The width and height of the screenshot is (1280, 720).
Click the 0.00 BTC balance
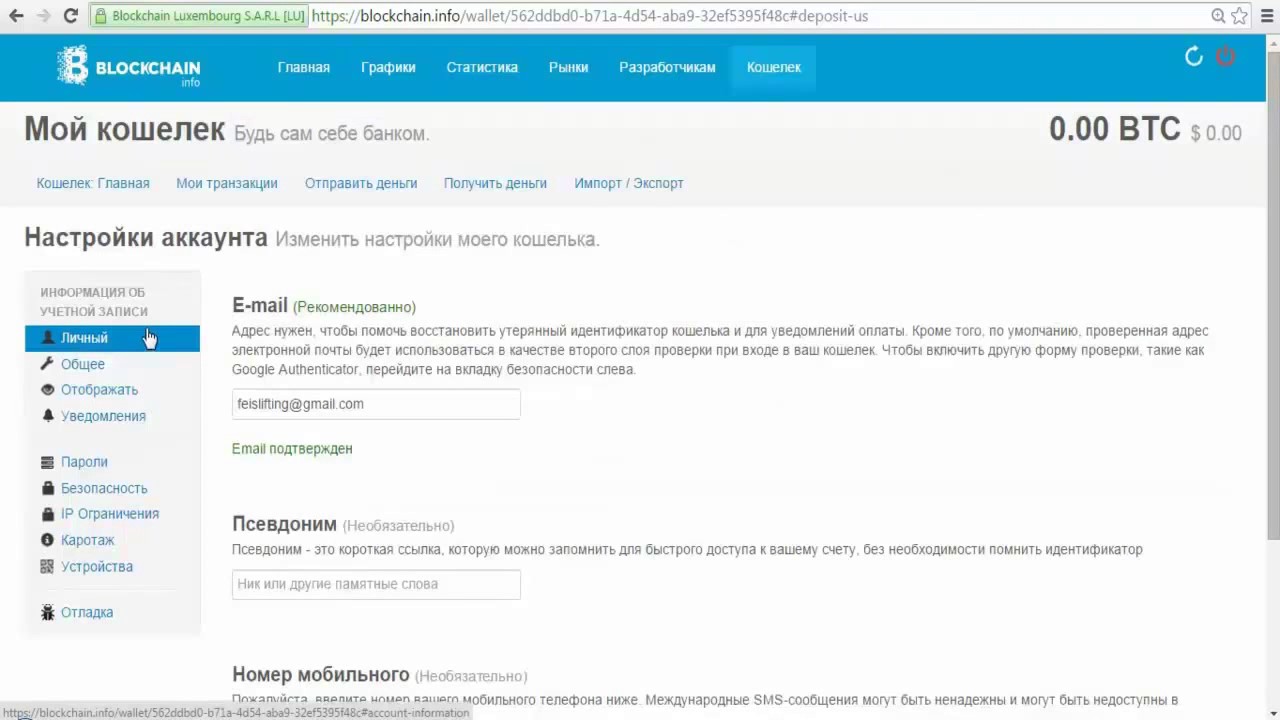[1115, 129]
